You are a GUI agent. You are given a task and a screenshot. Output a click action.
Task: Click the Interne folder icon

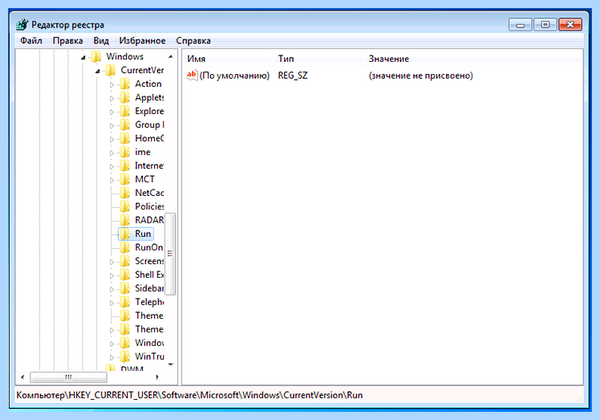tap(125, 166)
